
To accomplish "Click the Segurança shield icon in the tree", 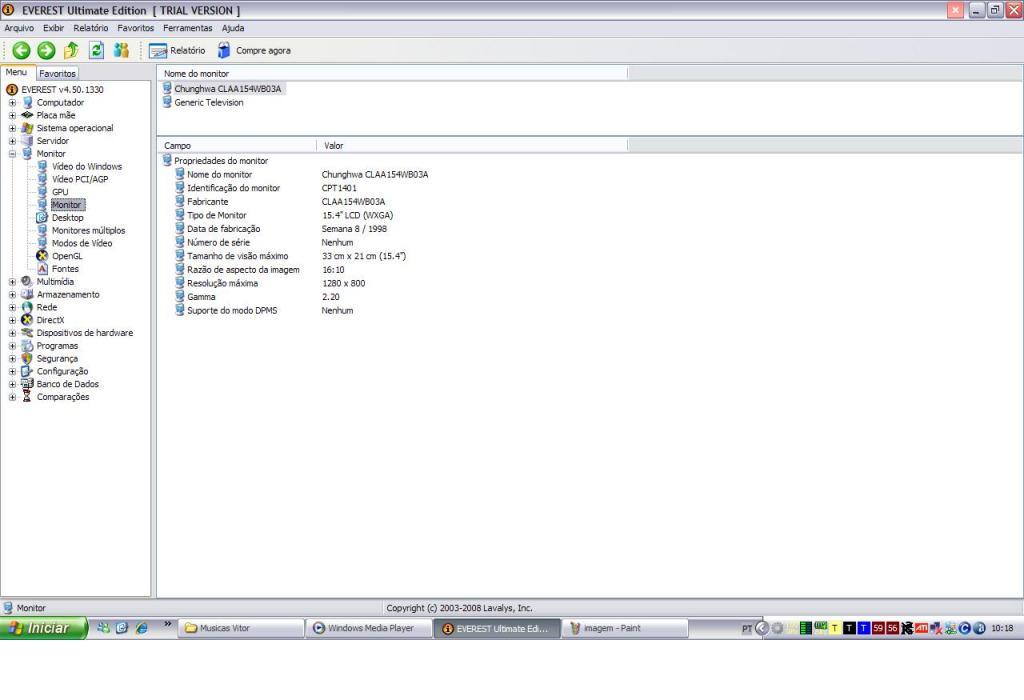I will tap(27, 358).
